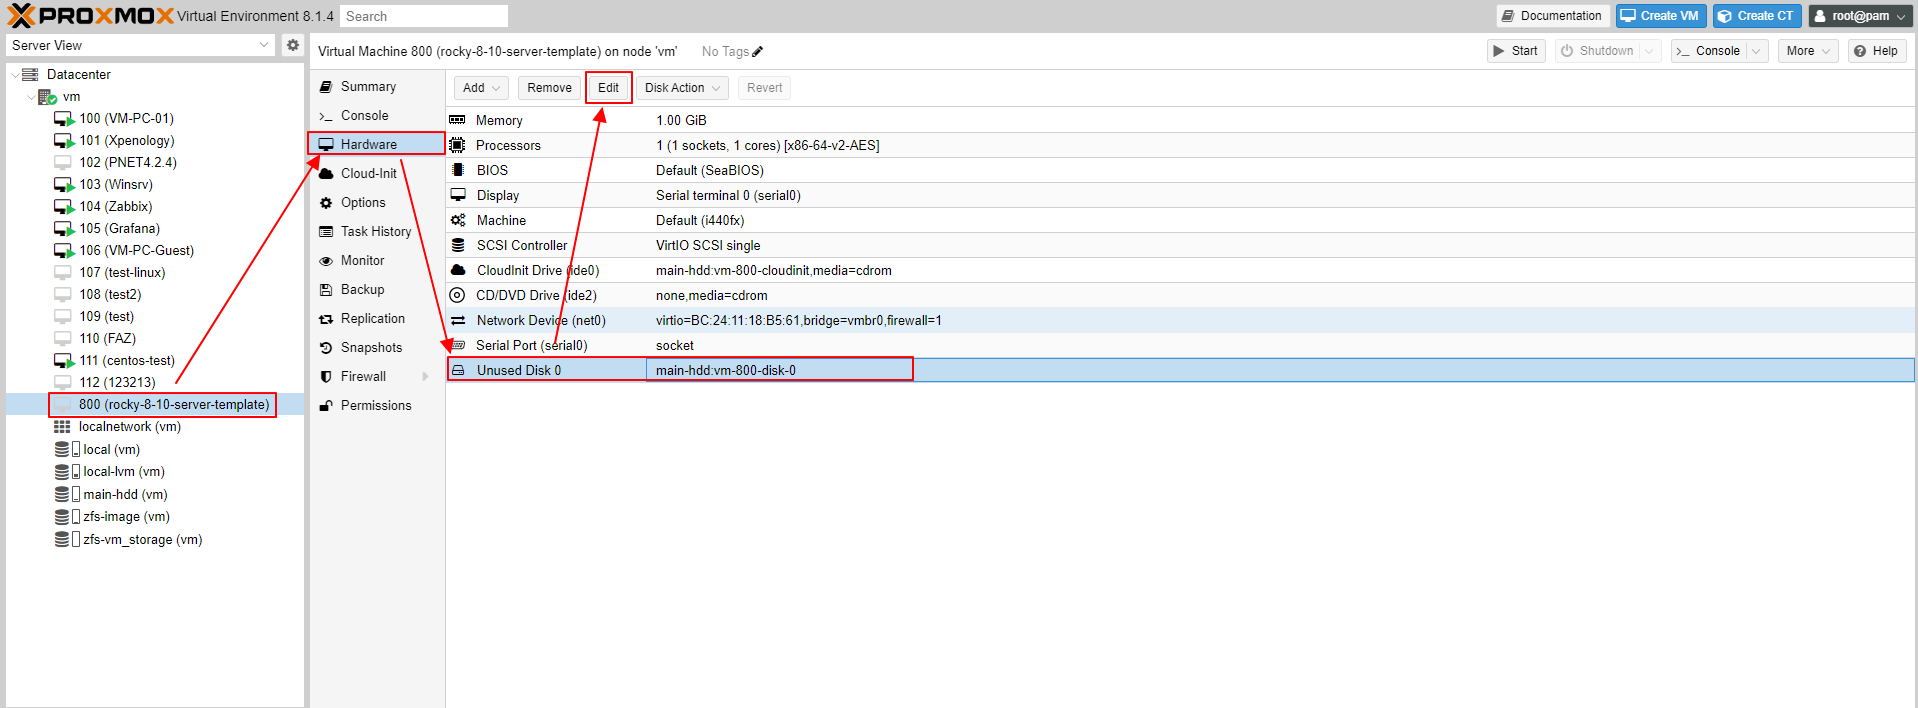Click the Network Device arrows icon
This screenshot has height=708, width=1918.
458,320
